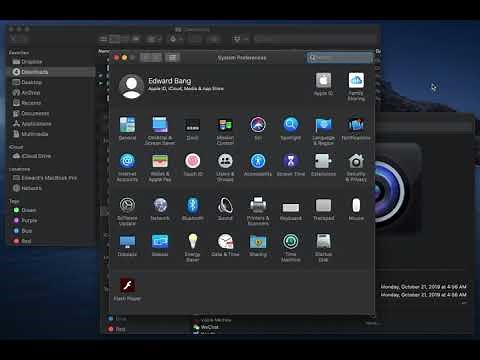The width and height of the screenshot is (480, 360).
Task: Open Mission Control preferences
Action: 225,130
